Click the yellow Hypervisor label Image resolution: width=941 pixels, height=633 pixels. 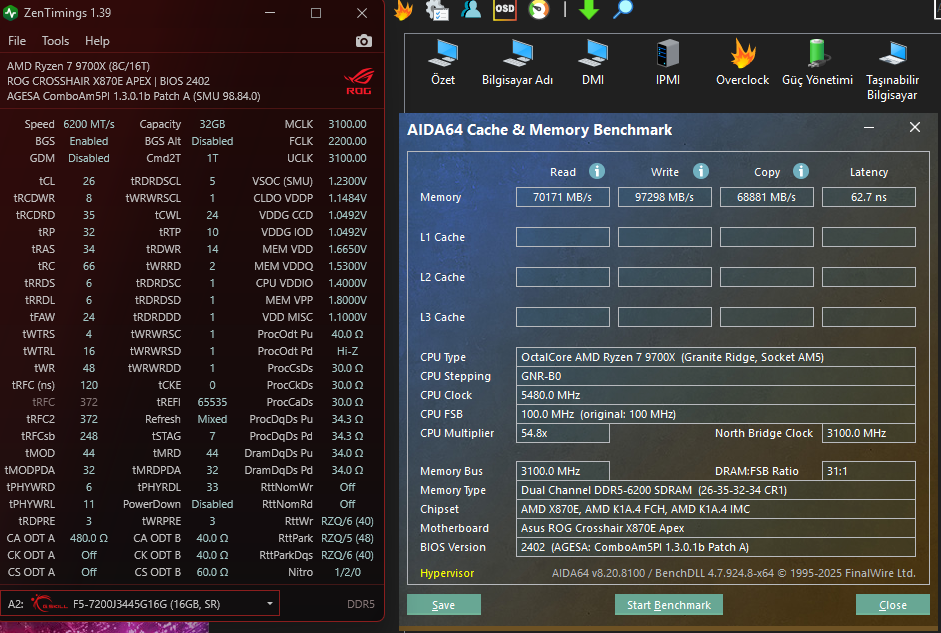pyautogui.click(x=447, y=573)
